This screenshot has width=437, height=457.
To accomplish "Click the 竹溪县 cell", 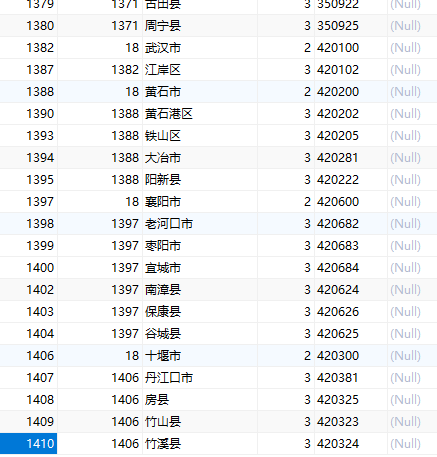I will (x=200, y=444).
